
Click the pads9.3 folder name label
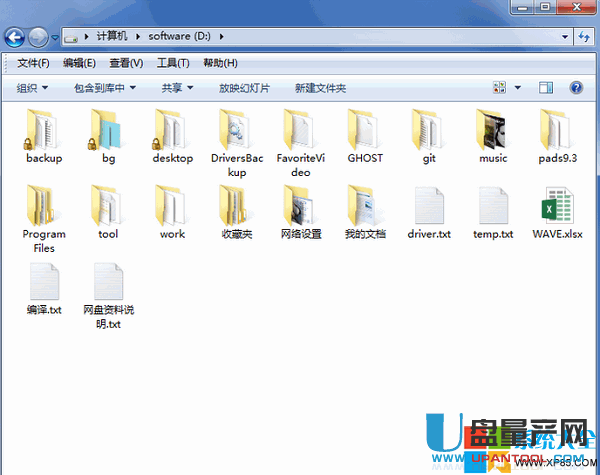coord(557,158)
